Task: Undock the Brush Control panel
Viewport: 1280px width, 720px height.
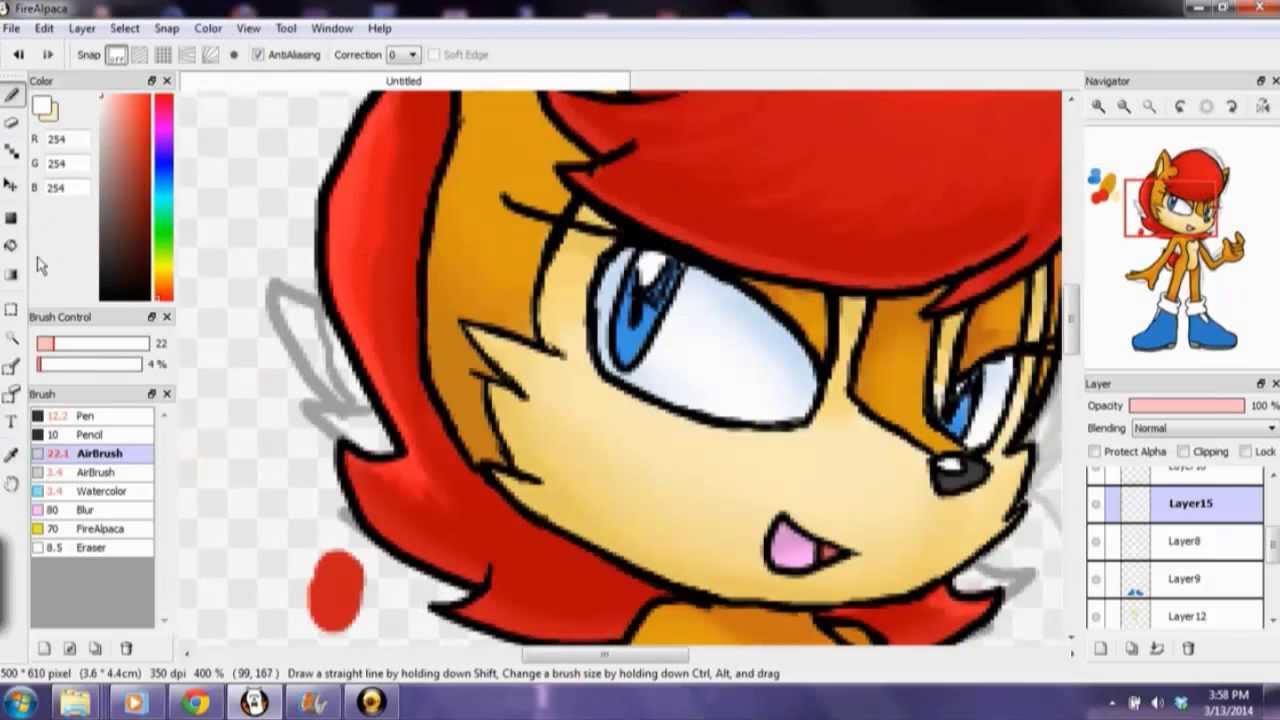Action: click(152, 317)
